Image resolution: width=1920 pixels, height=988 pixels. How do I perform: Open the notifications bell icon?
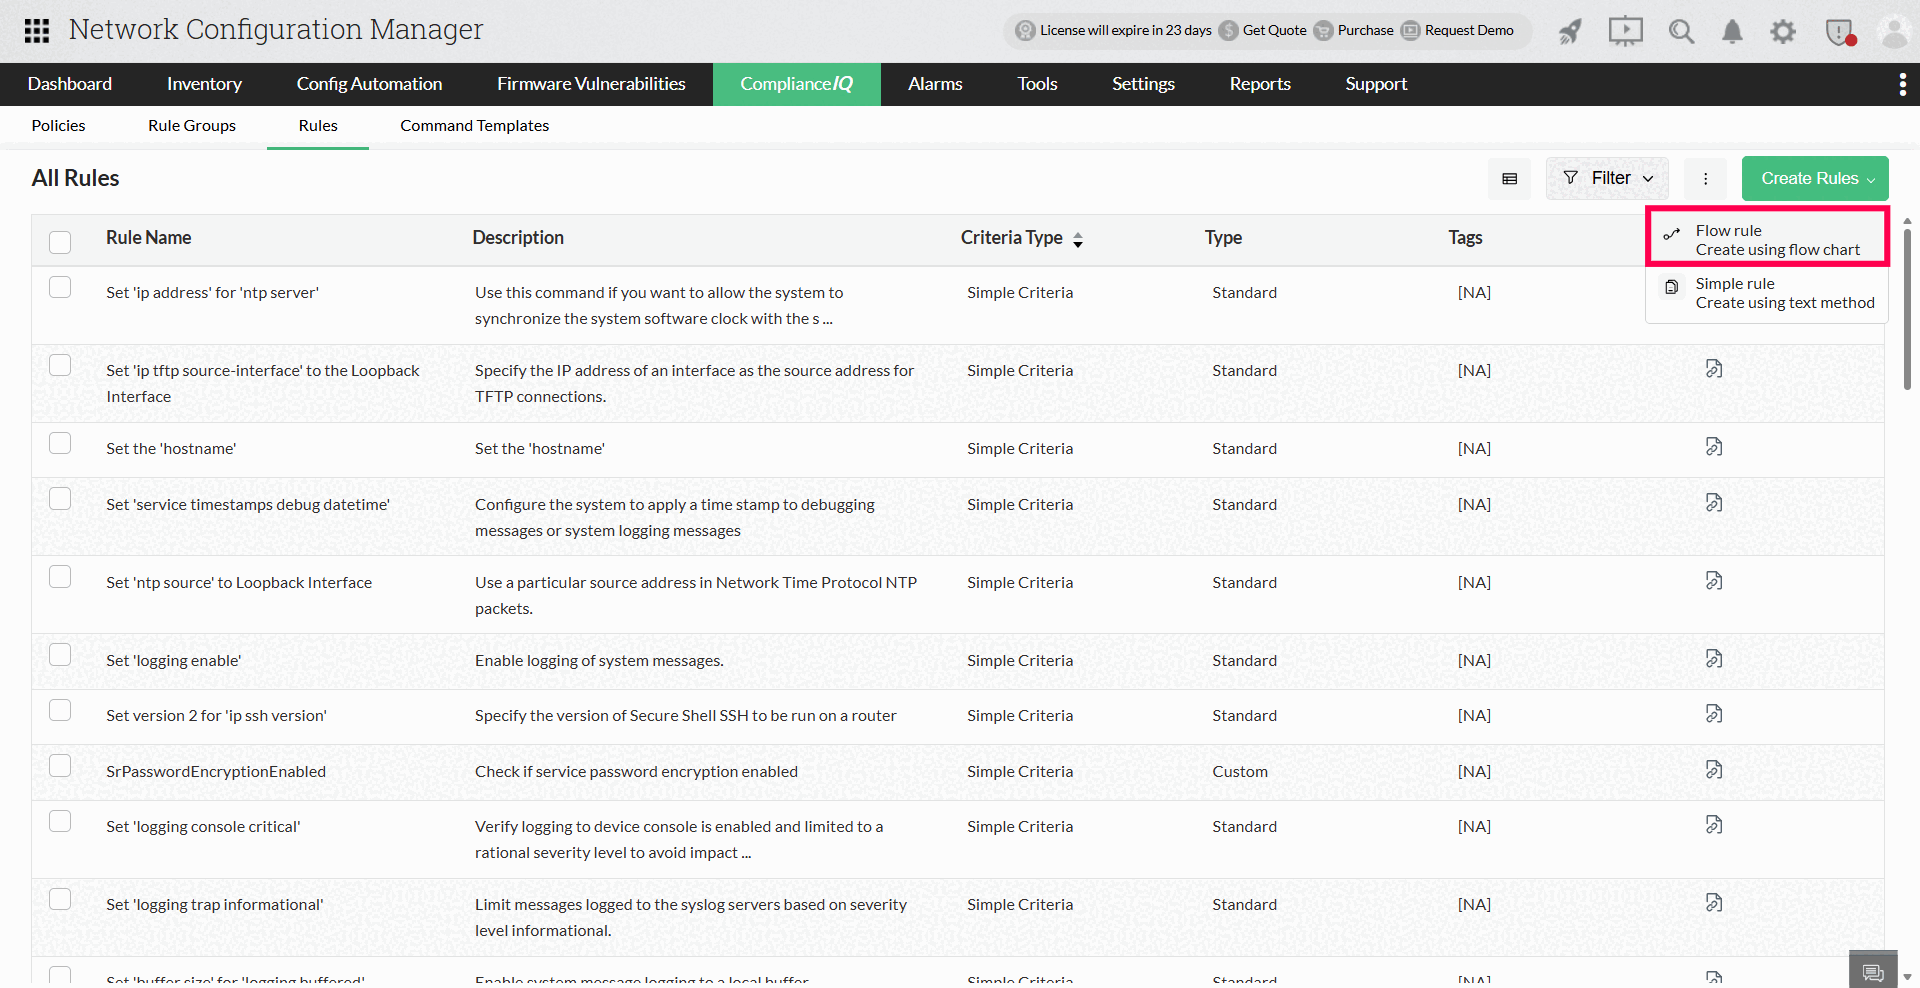coord(1732,32)
